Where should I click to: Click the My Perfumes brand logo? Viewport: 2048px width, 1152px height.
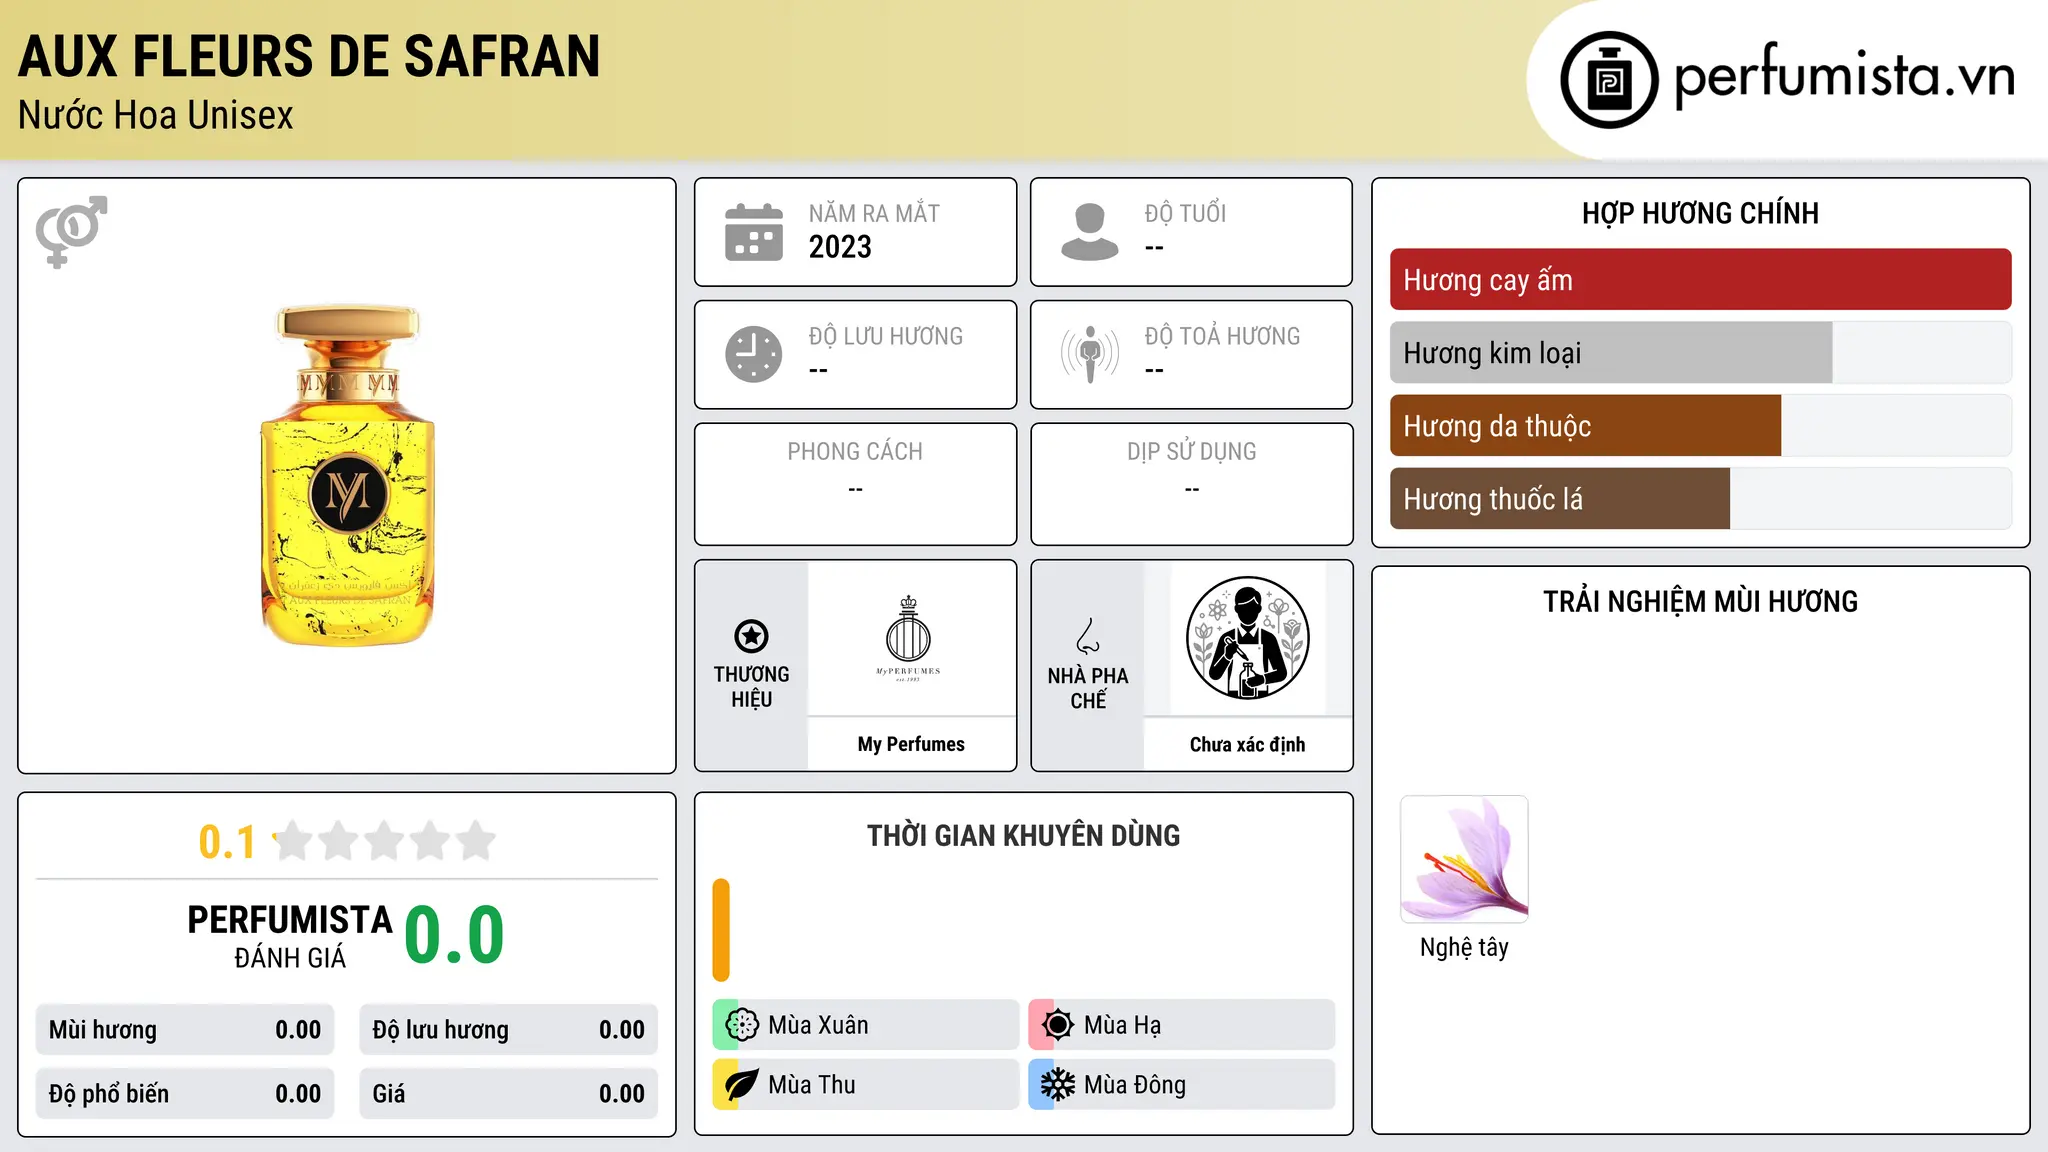(909, 638)
